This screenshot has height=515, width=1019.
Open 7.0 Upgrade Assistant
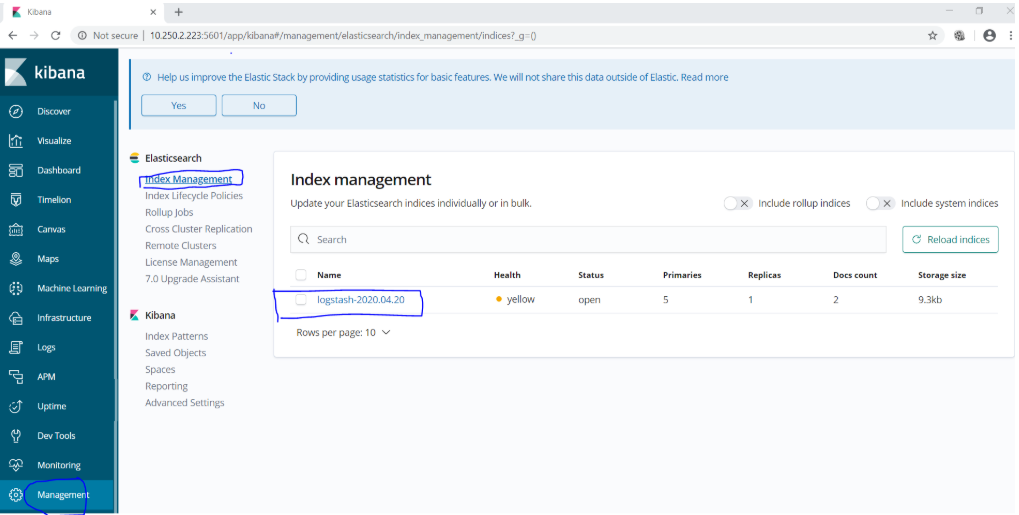coord(192,279)
